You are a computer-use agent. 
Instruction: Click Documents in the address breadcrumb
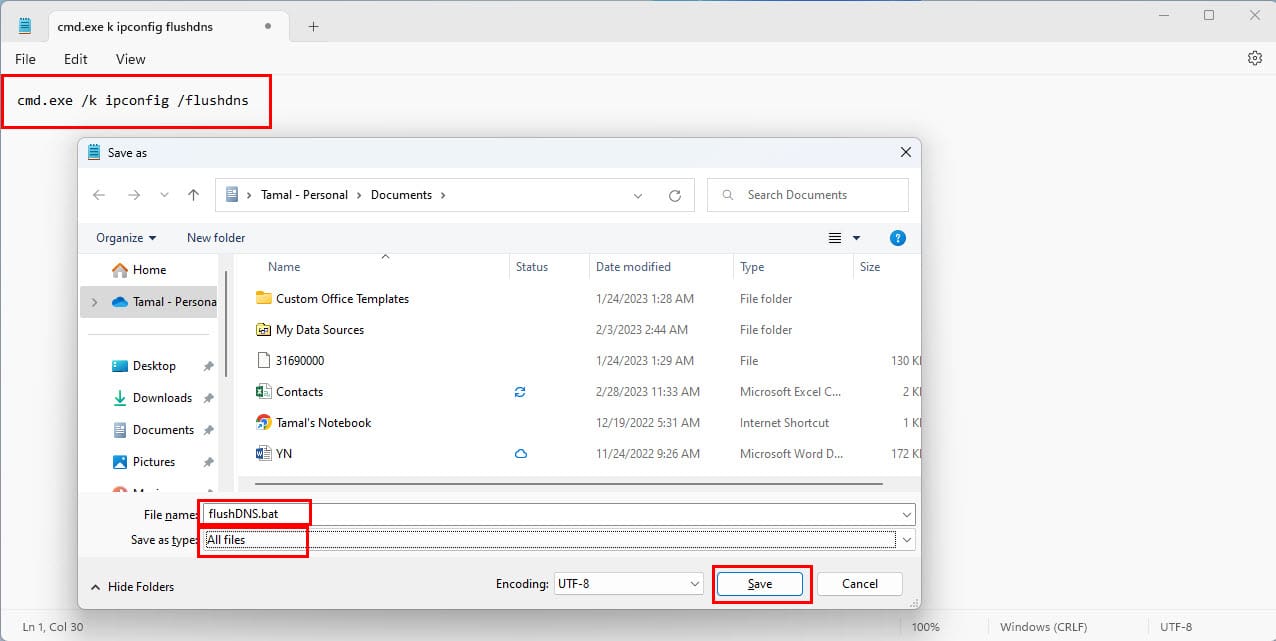pos(401,195)
